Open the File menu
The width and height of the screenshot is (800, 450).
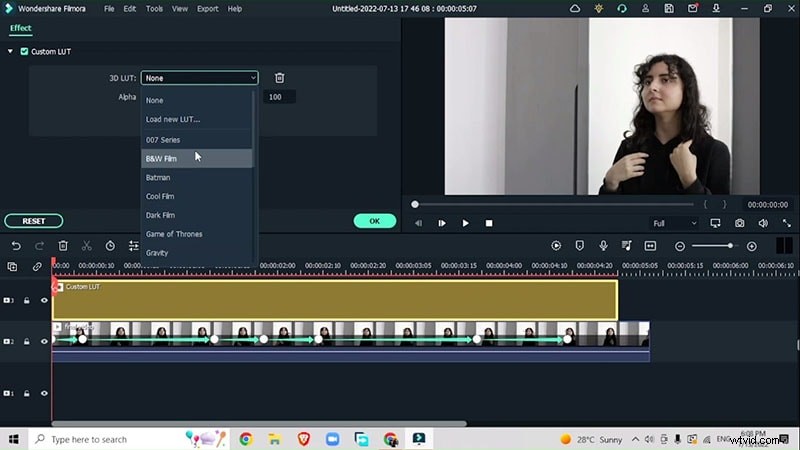tap(109, 9)
